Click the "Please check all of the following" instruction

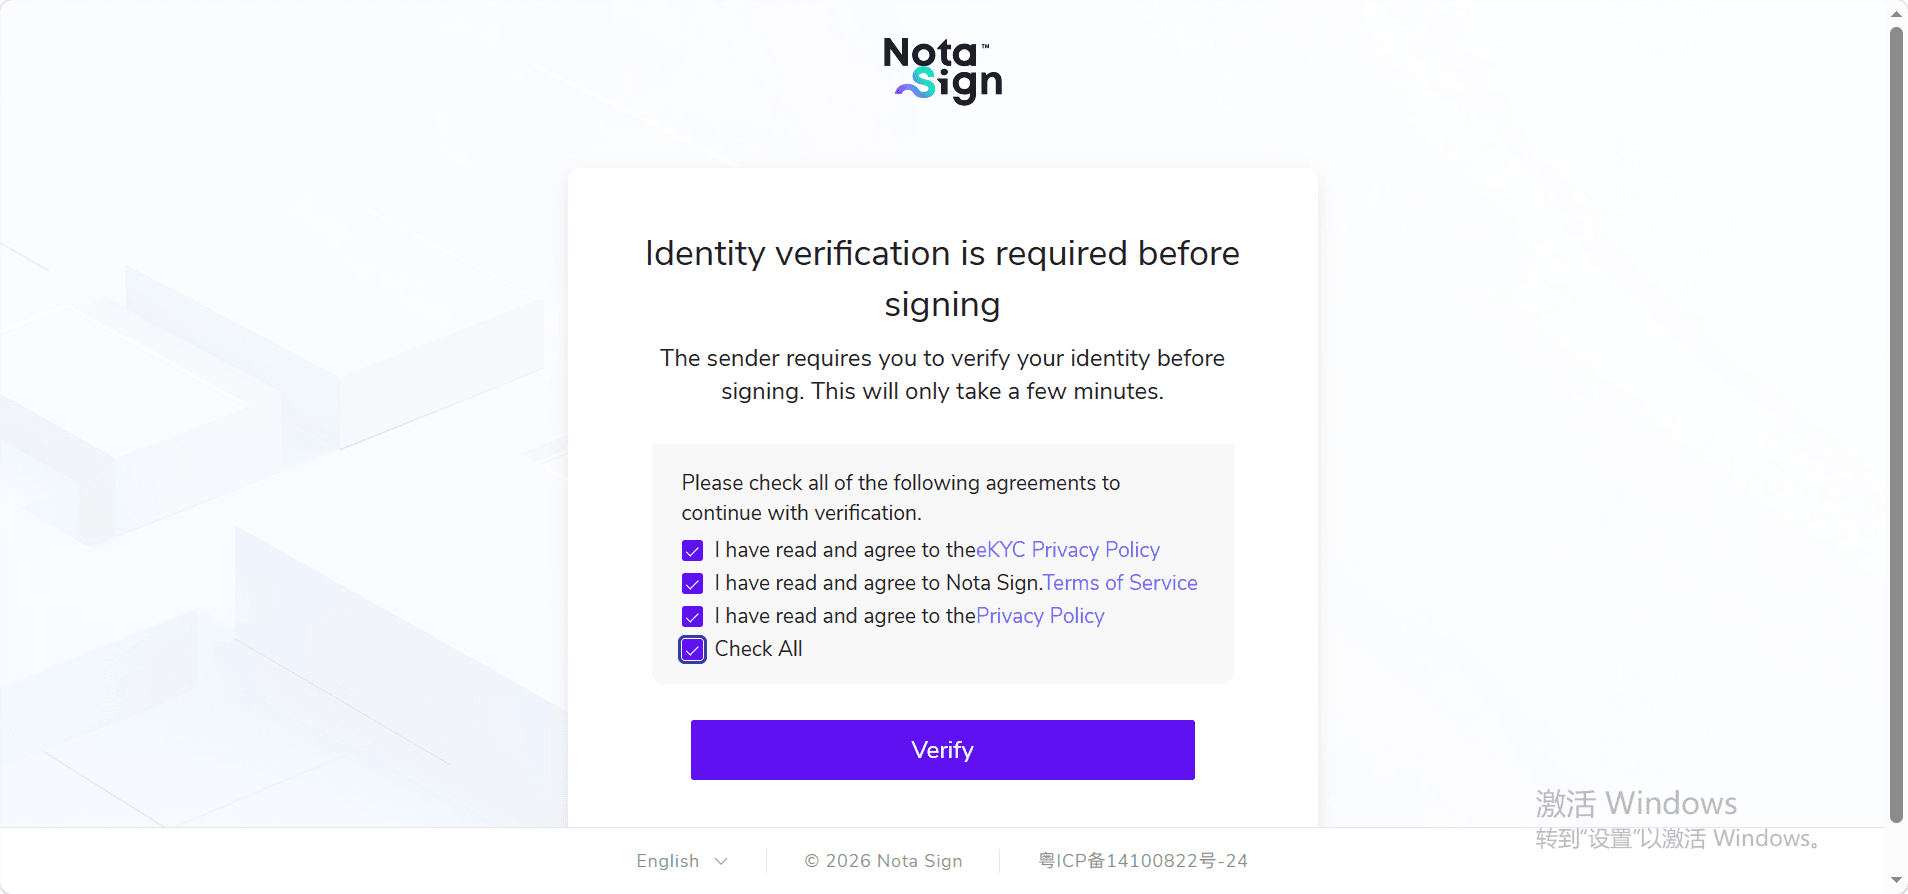tap(901, 497)
